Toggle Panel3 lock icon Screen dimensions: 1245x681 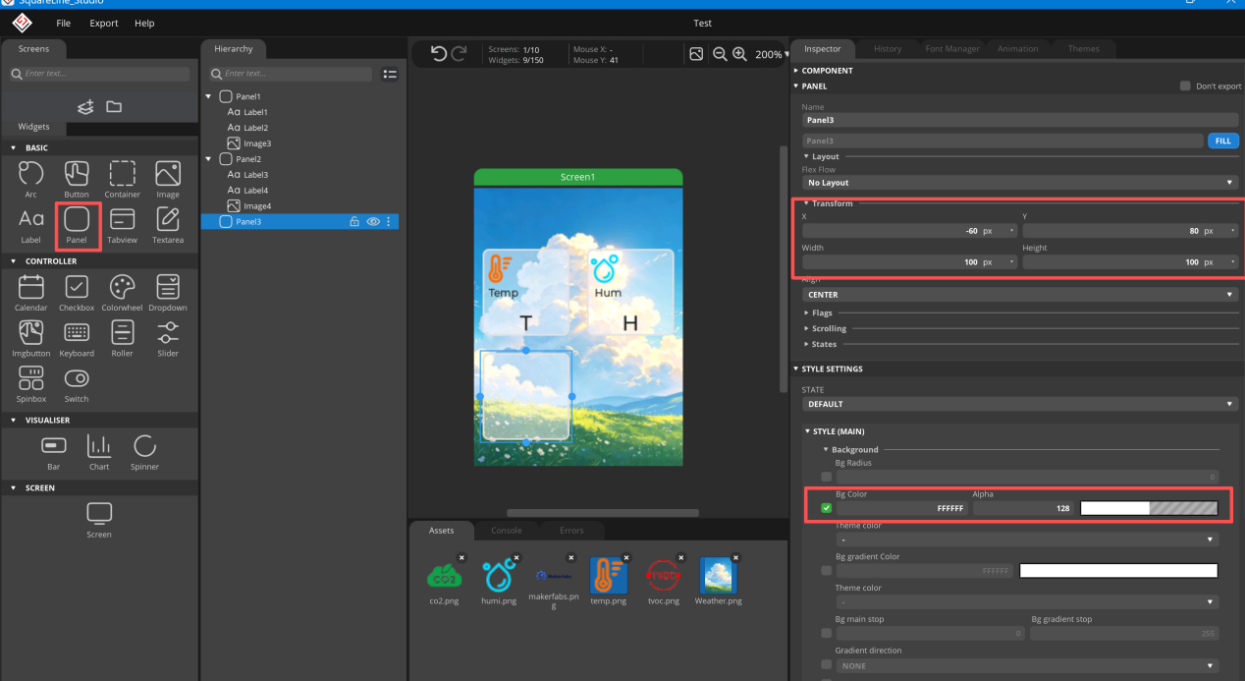tap(354, 222)
